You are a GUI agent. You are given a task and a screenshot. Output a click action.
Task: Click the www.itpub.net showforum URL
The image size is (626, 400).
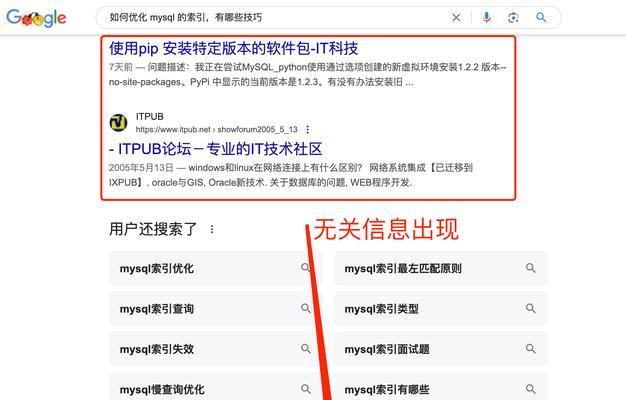click(x=217, y=129)
